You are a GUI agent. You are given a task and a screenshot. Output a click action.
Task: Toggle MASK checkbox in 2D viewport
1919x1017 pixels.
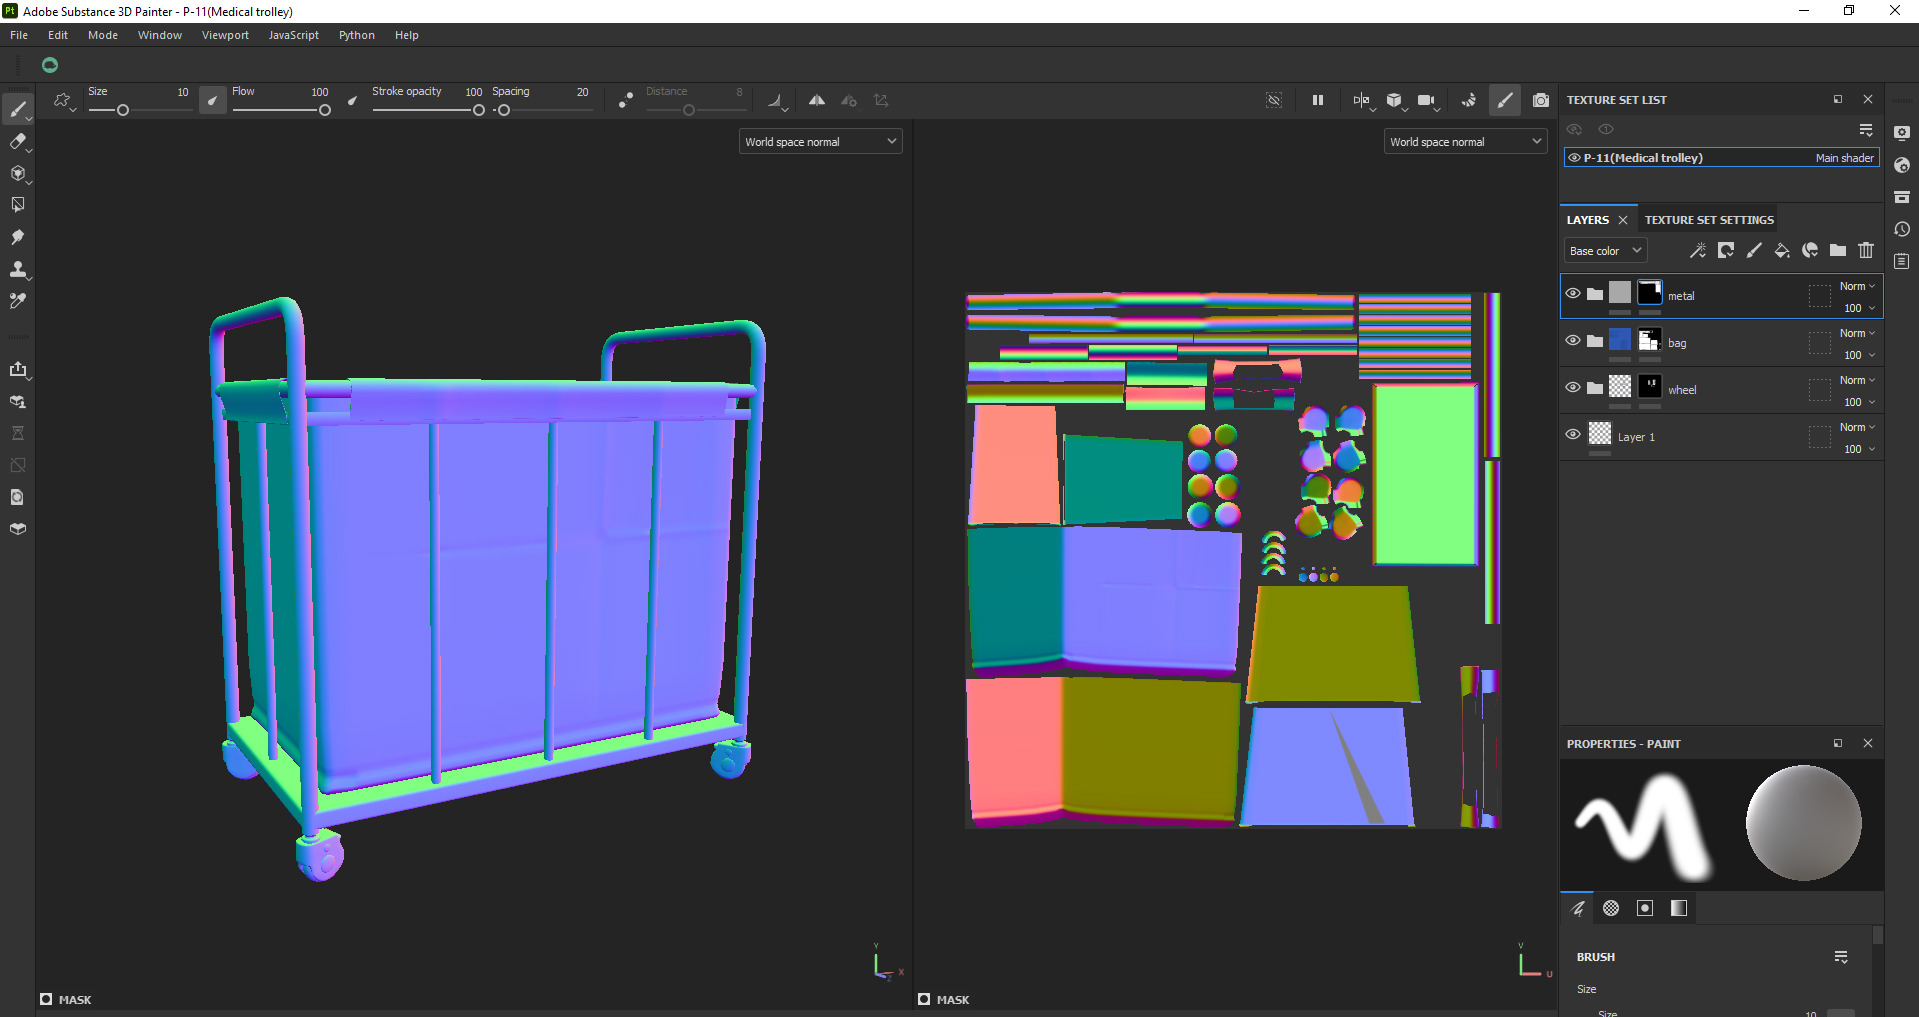click(924, 999)
